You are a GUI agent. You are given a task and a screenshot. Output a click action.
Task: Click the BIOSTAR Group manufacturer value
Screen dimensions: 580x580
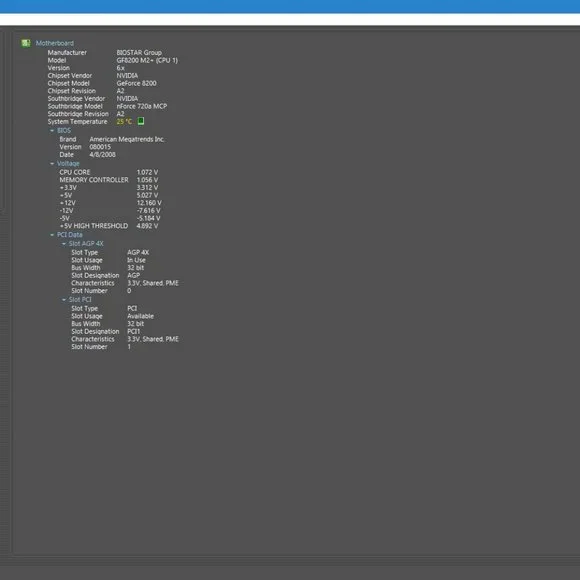pyautogui.click(x=139, y=53)
